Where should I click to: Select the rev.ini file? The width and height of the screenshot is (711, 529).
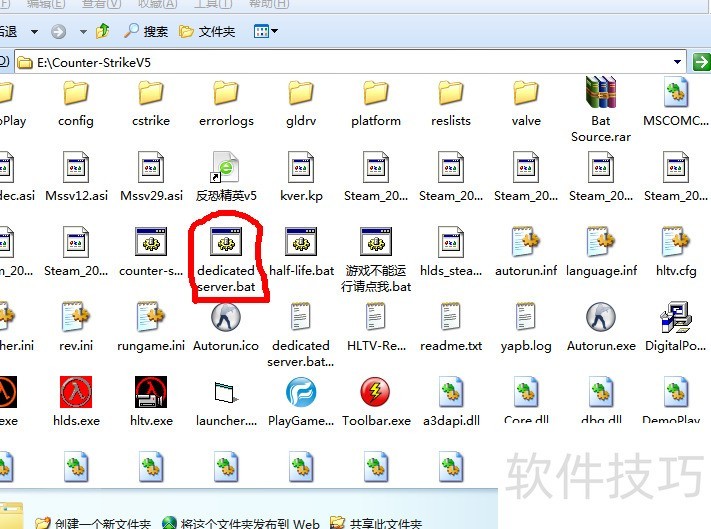[76, 327]
